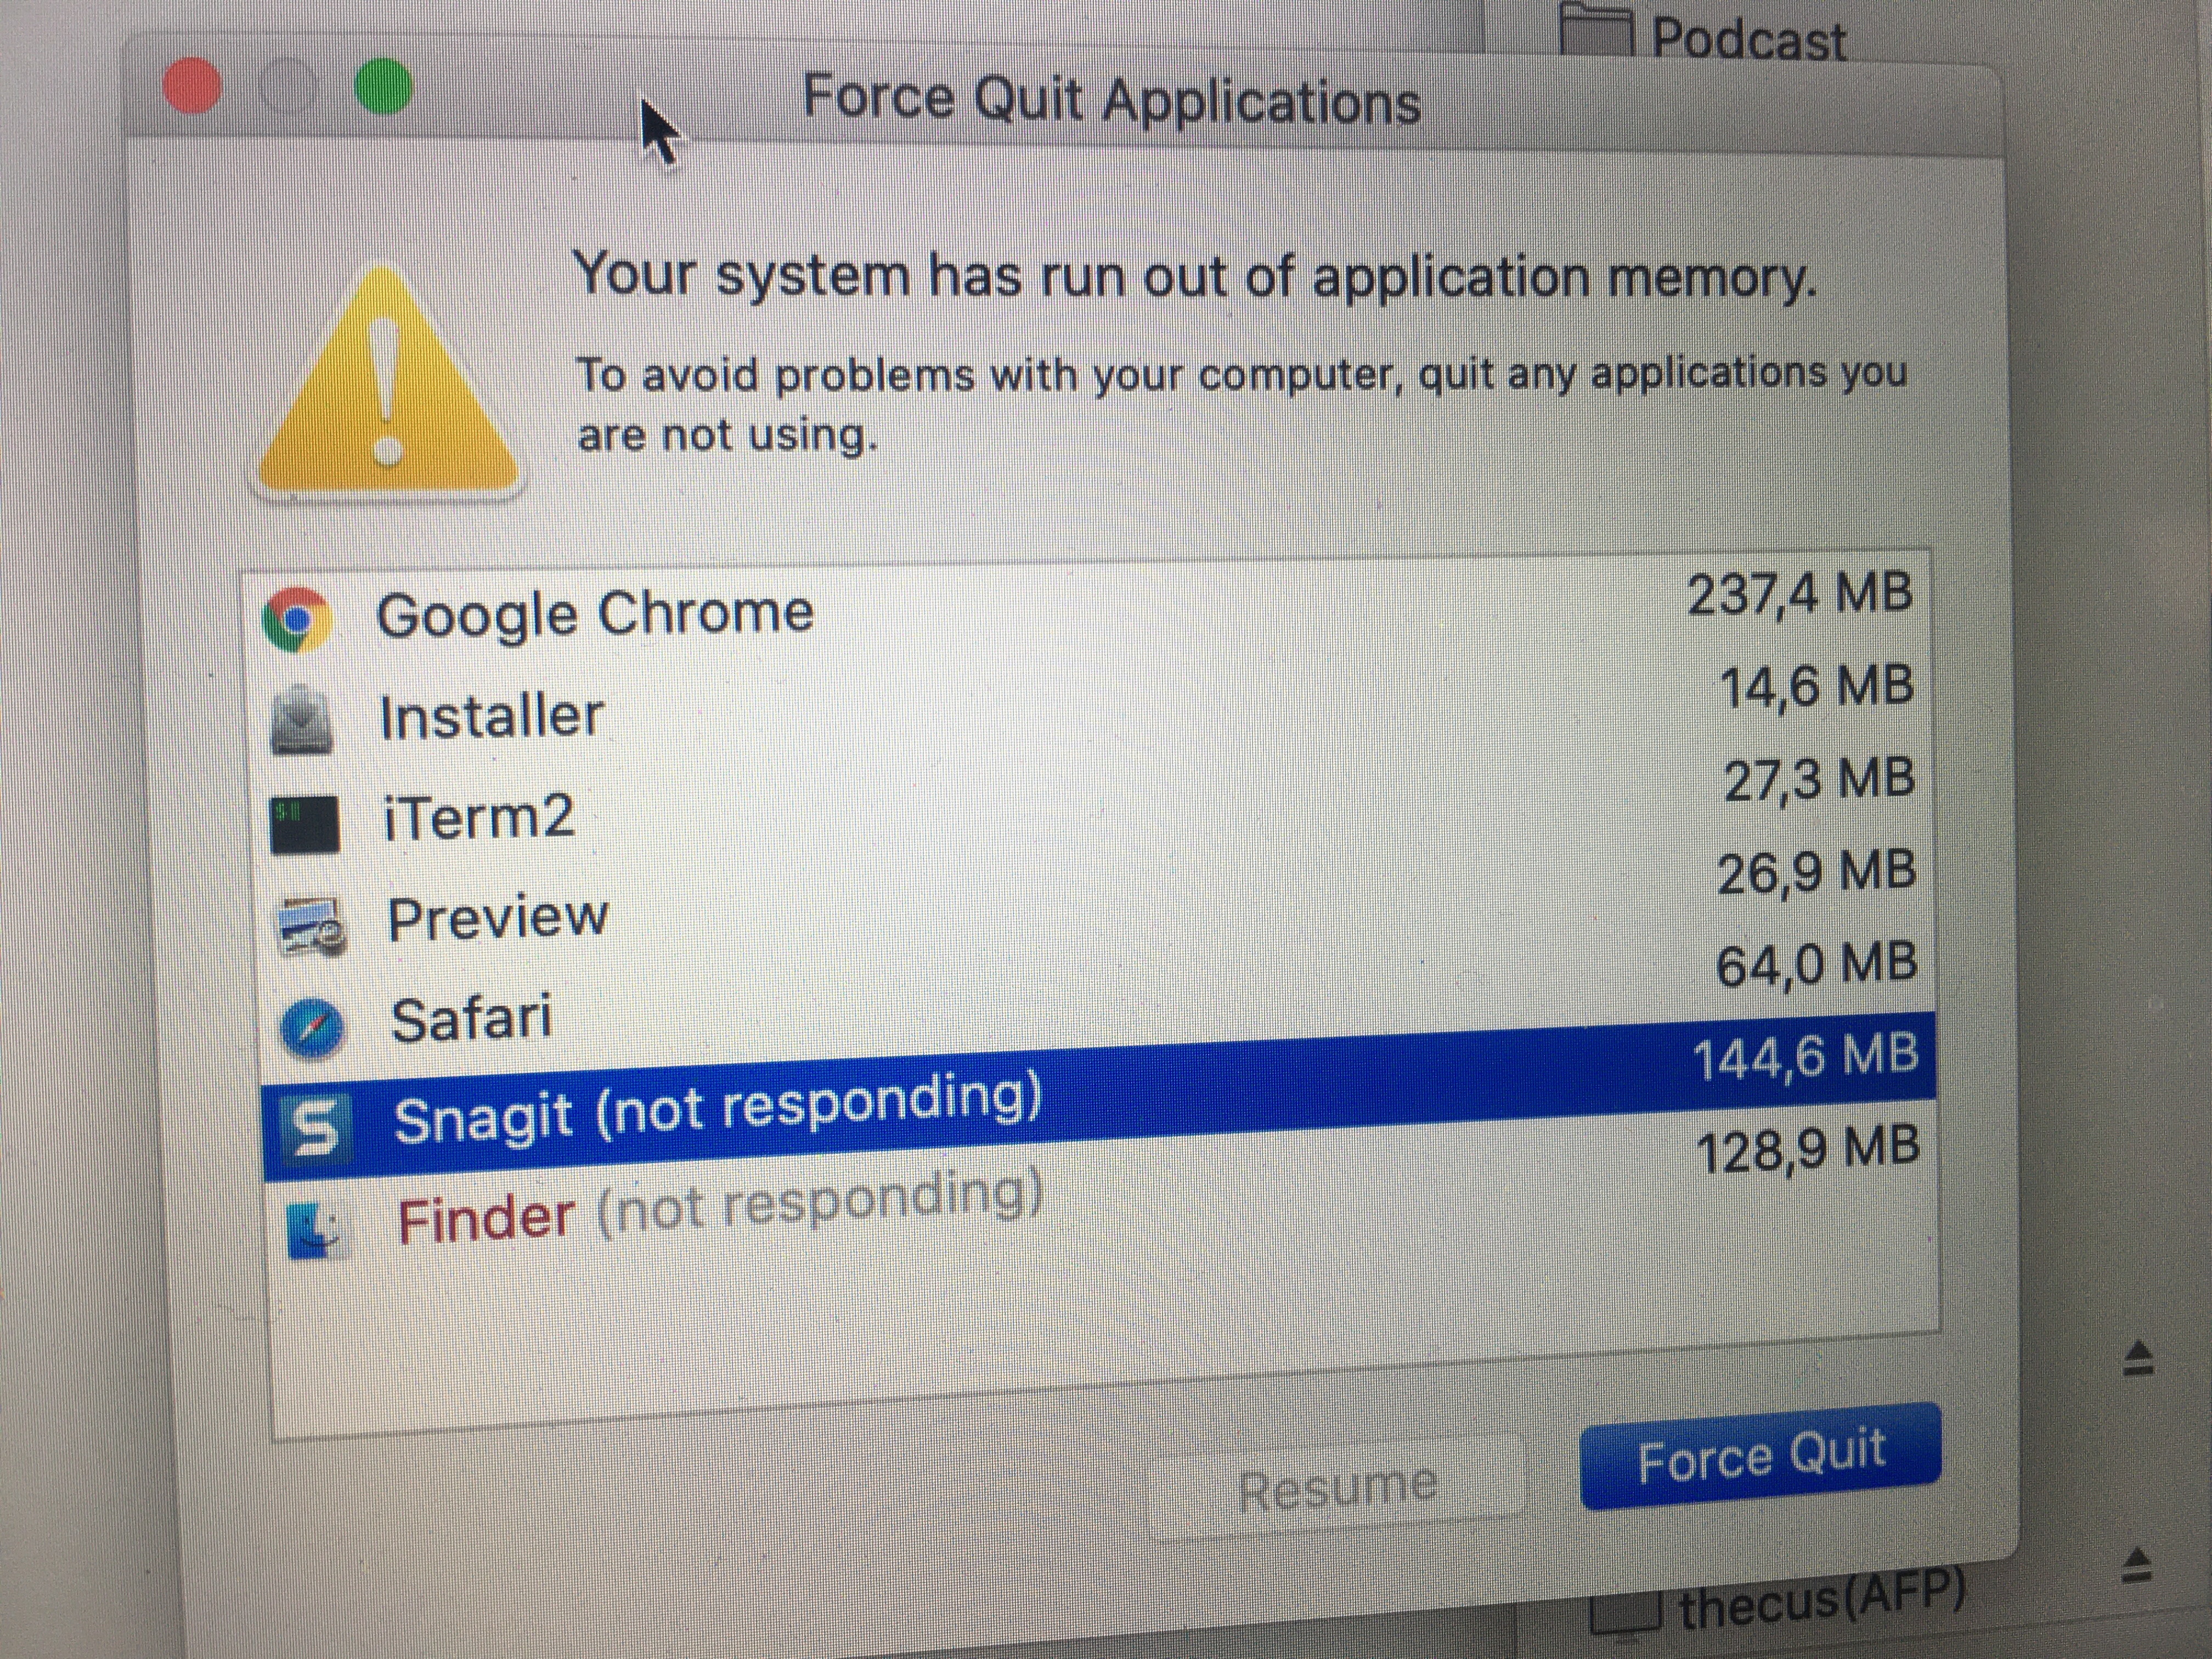Click the dimmed Resume button
Image resolution: width=2212 pixels, height=1659 pixels.
[x=1337, y=1486]
